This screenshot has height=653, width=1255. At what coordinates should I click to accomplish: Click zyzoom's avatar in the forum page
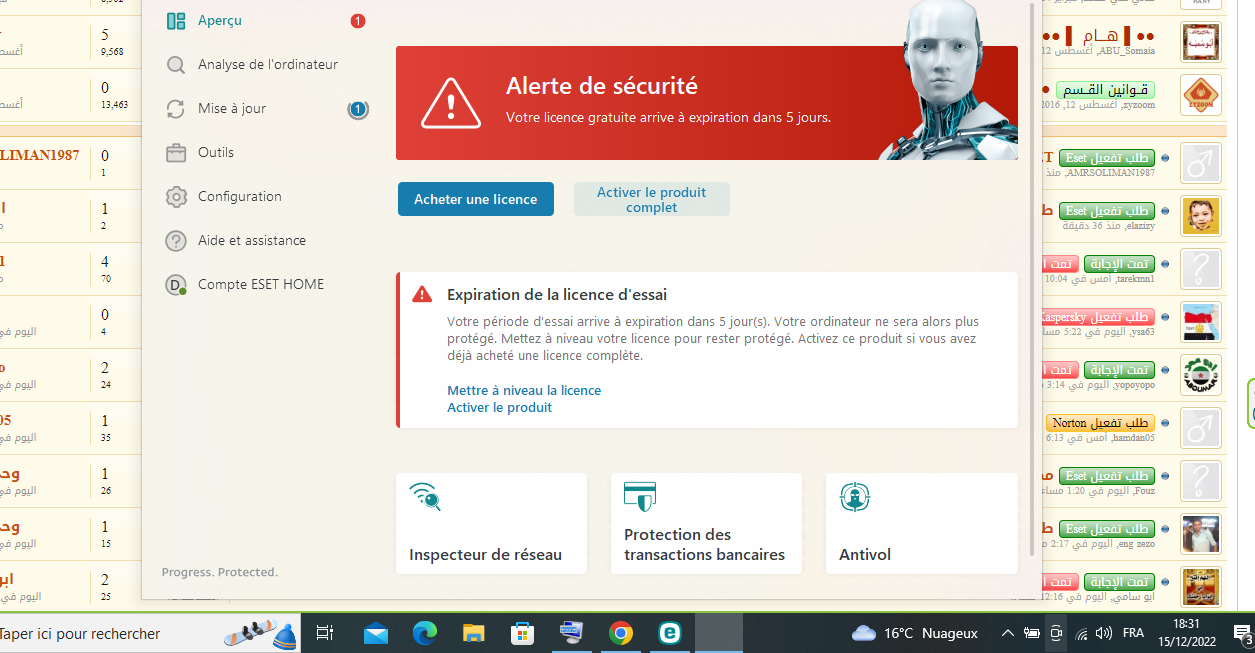(1200, 96)
